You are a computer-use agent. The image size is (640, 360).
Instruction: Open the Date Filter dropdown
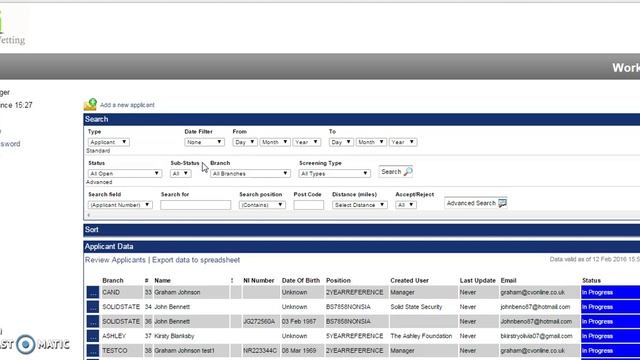tap(204, 142)
